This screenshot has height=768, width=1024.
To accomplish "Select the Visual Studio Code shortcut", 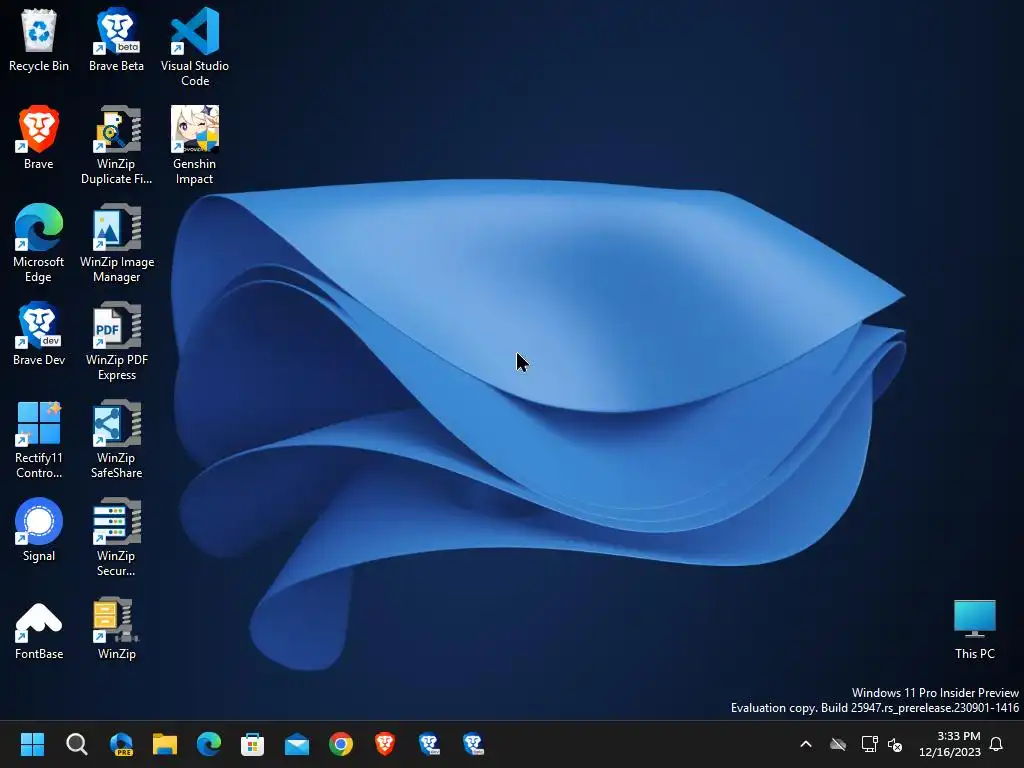I will (x=195, y=47).
